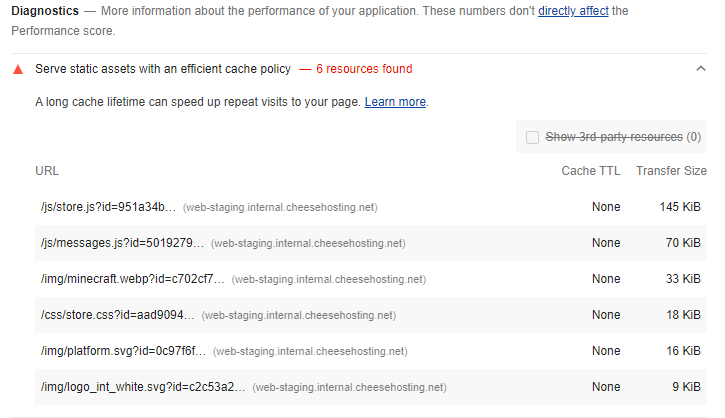This screenshot has height=418, width=725.
Task: Collapse the cache policy audit chevron
Action: pyautogui.click(x=700, y=69)
